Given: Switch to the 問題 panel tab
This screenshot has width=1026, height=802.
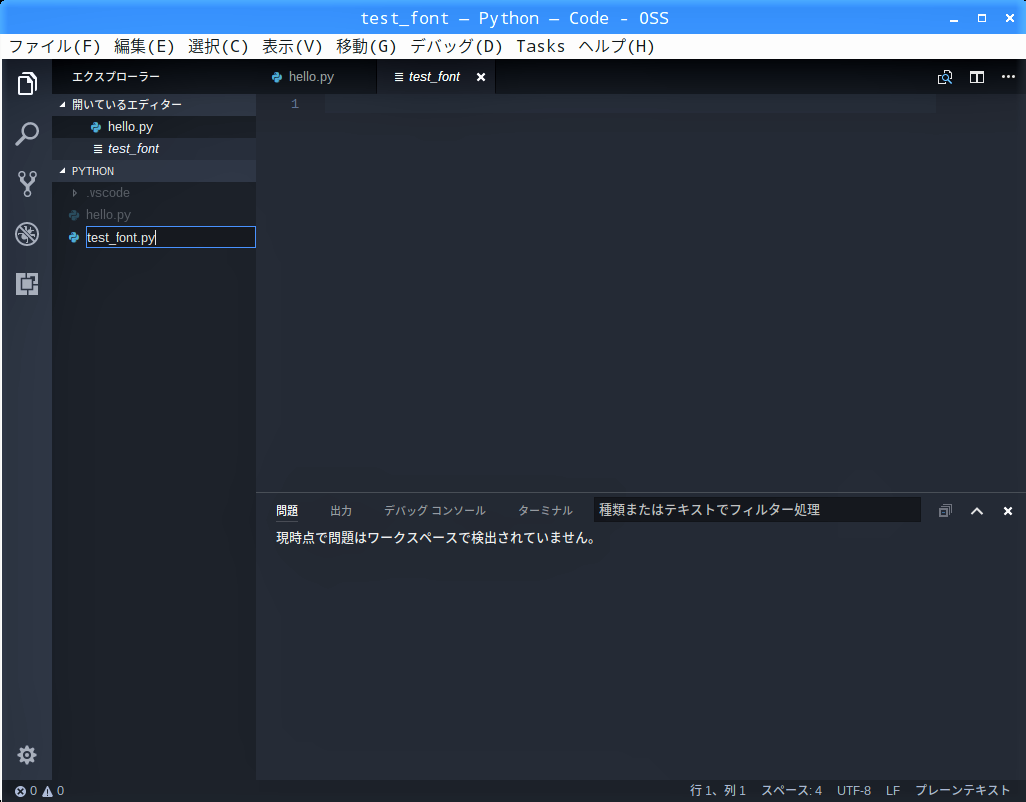Looking at the screenshot, I should coord(287,511).
